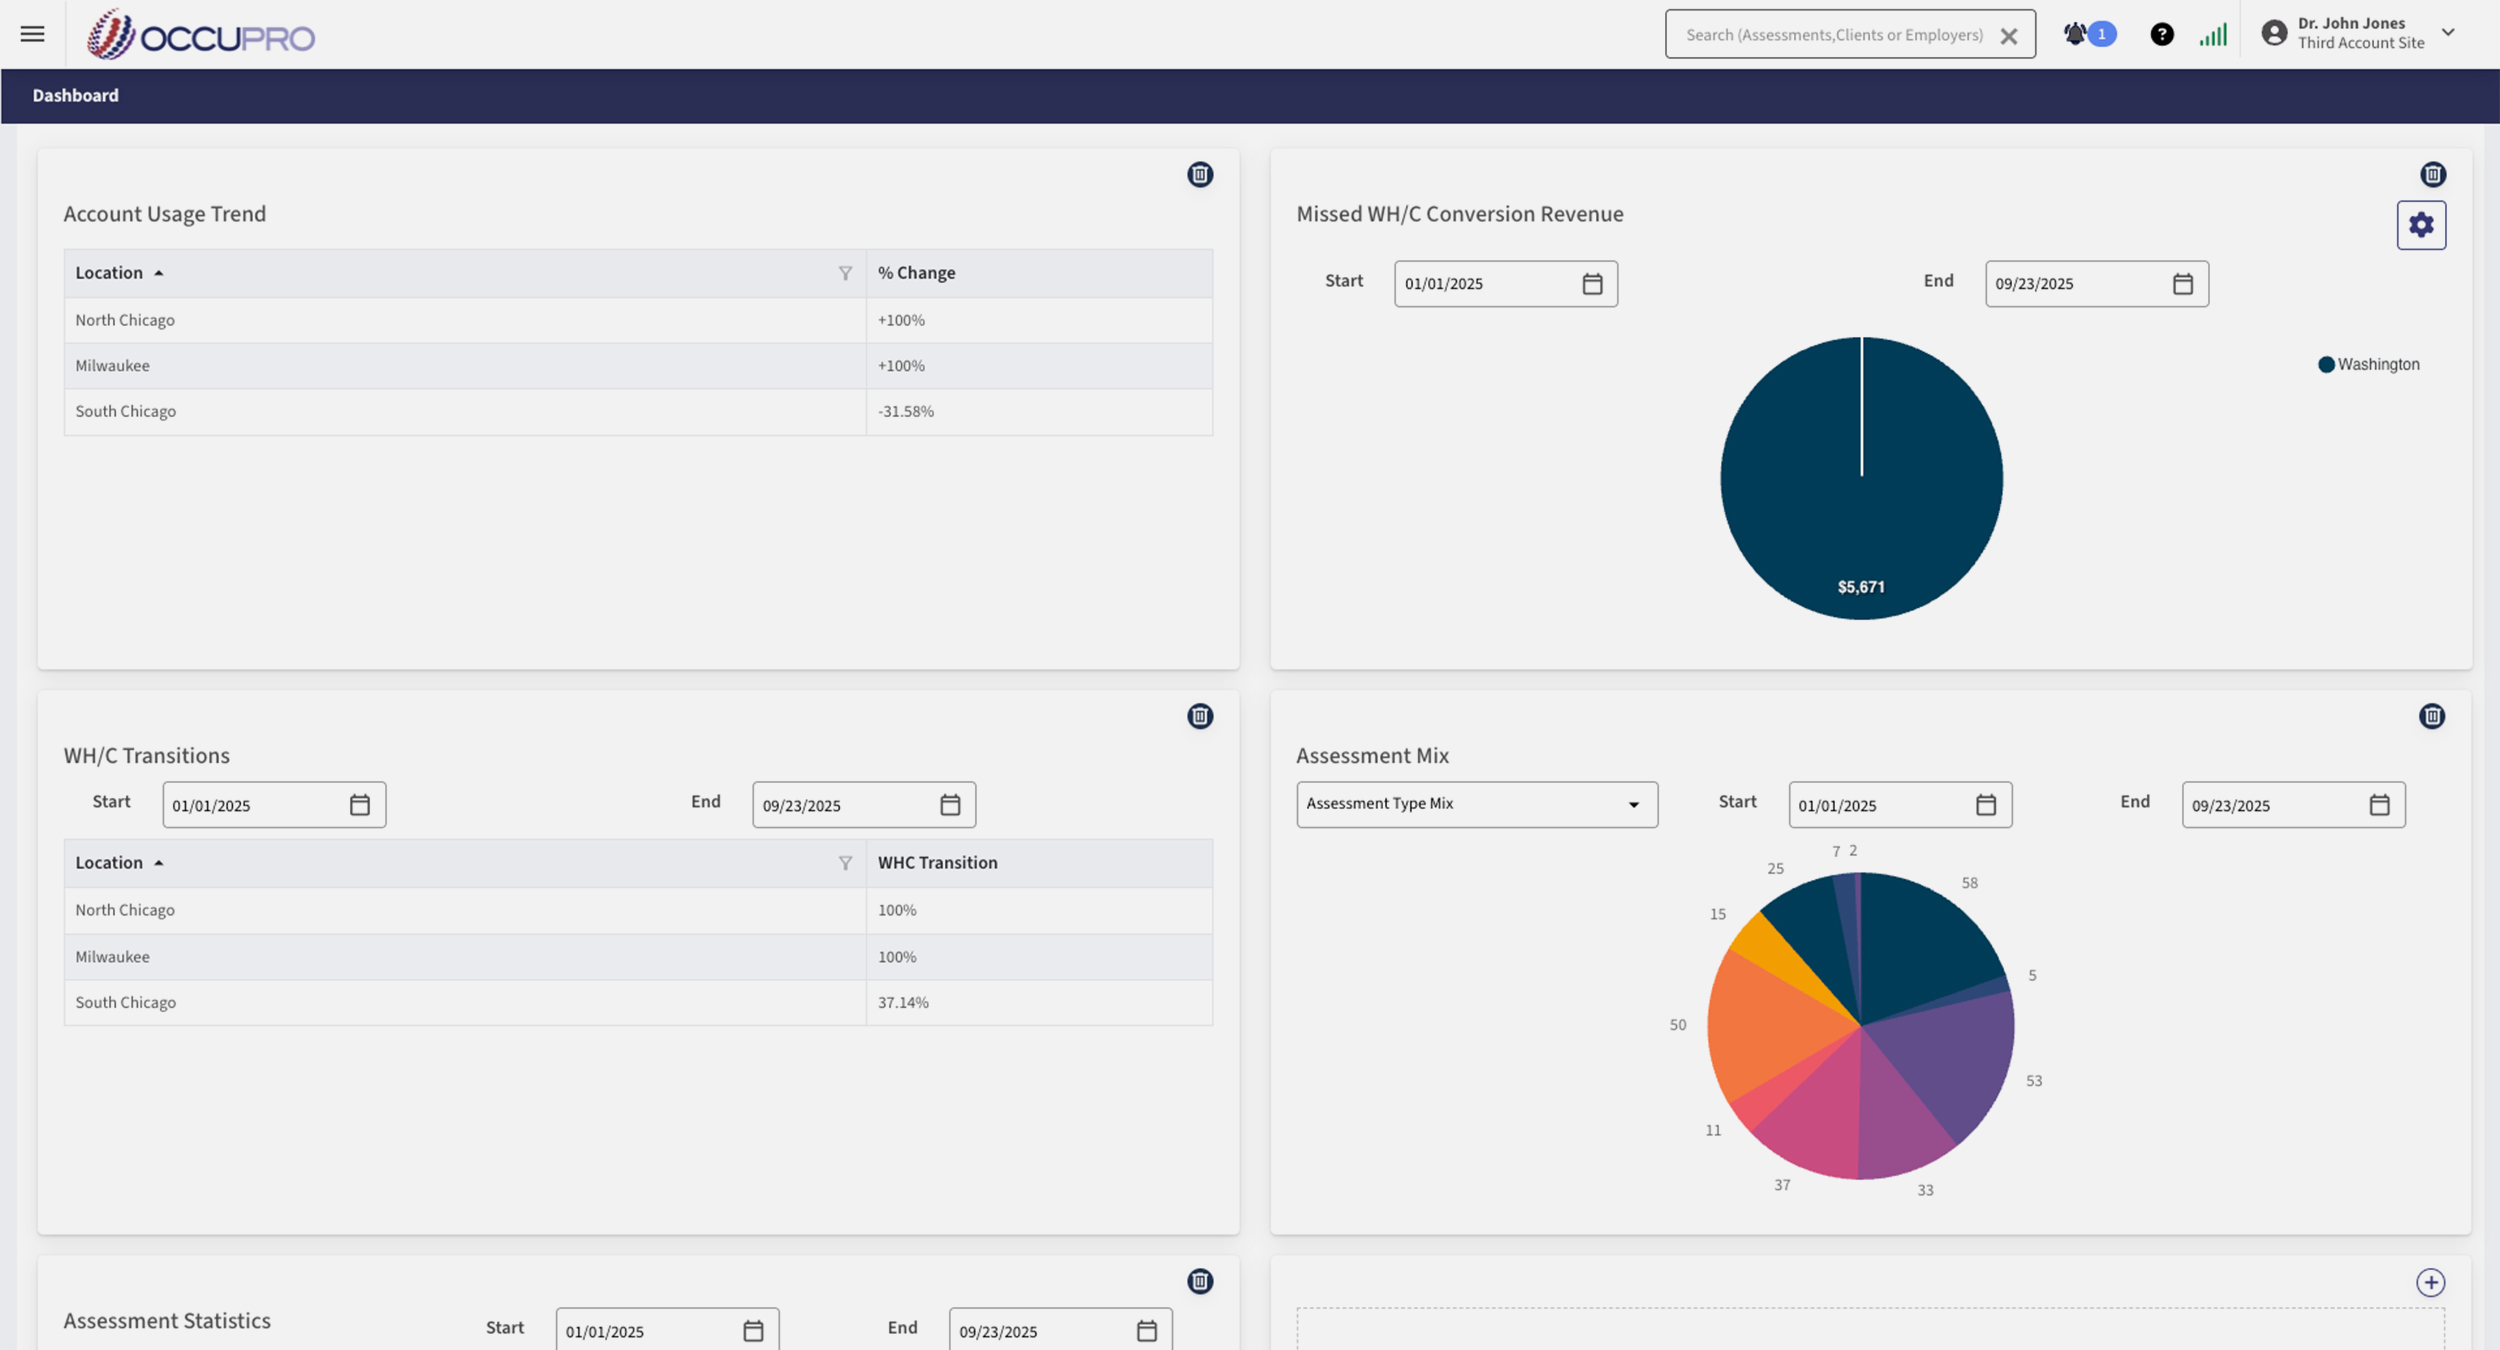Click the green signal strength icon

(2212, 35)
